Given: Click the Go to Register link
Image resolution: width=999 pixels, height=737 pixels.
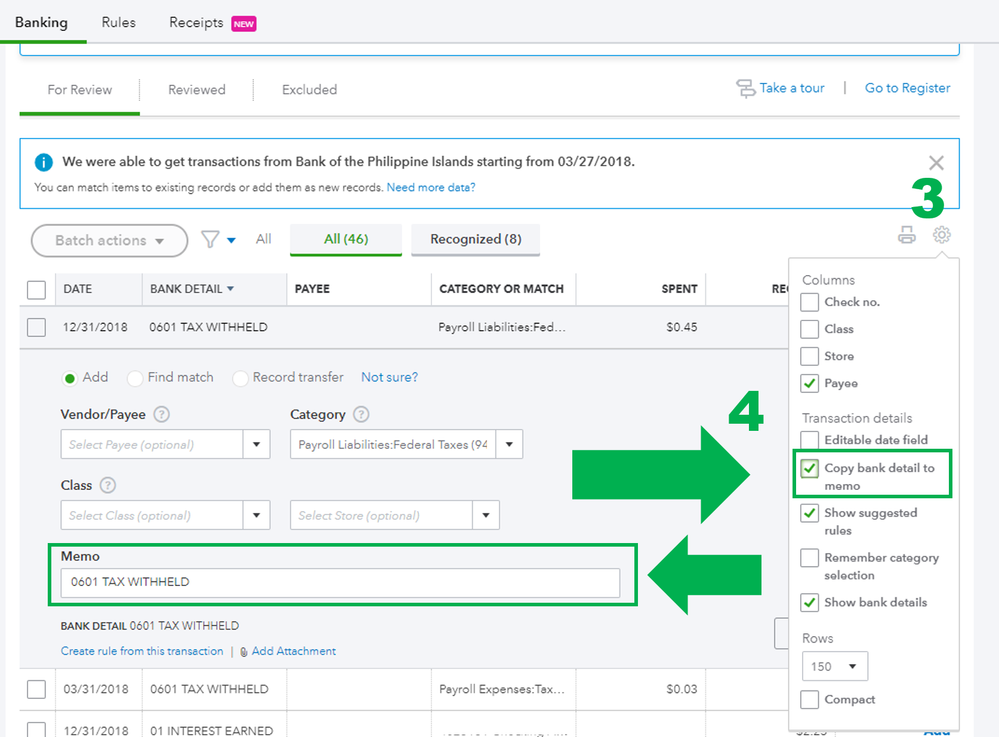Looking at the screenshot, I should click(907, 88).
